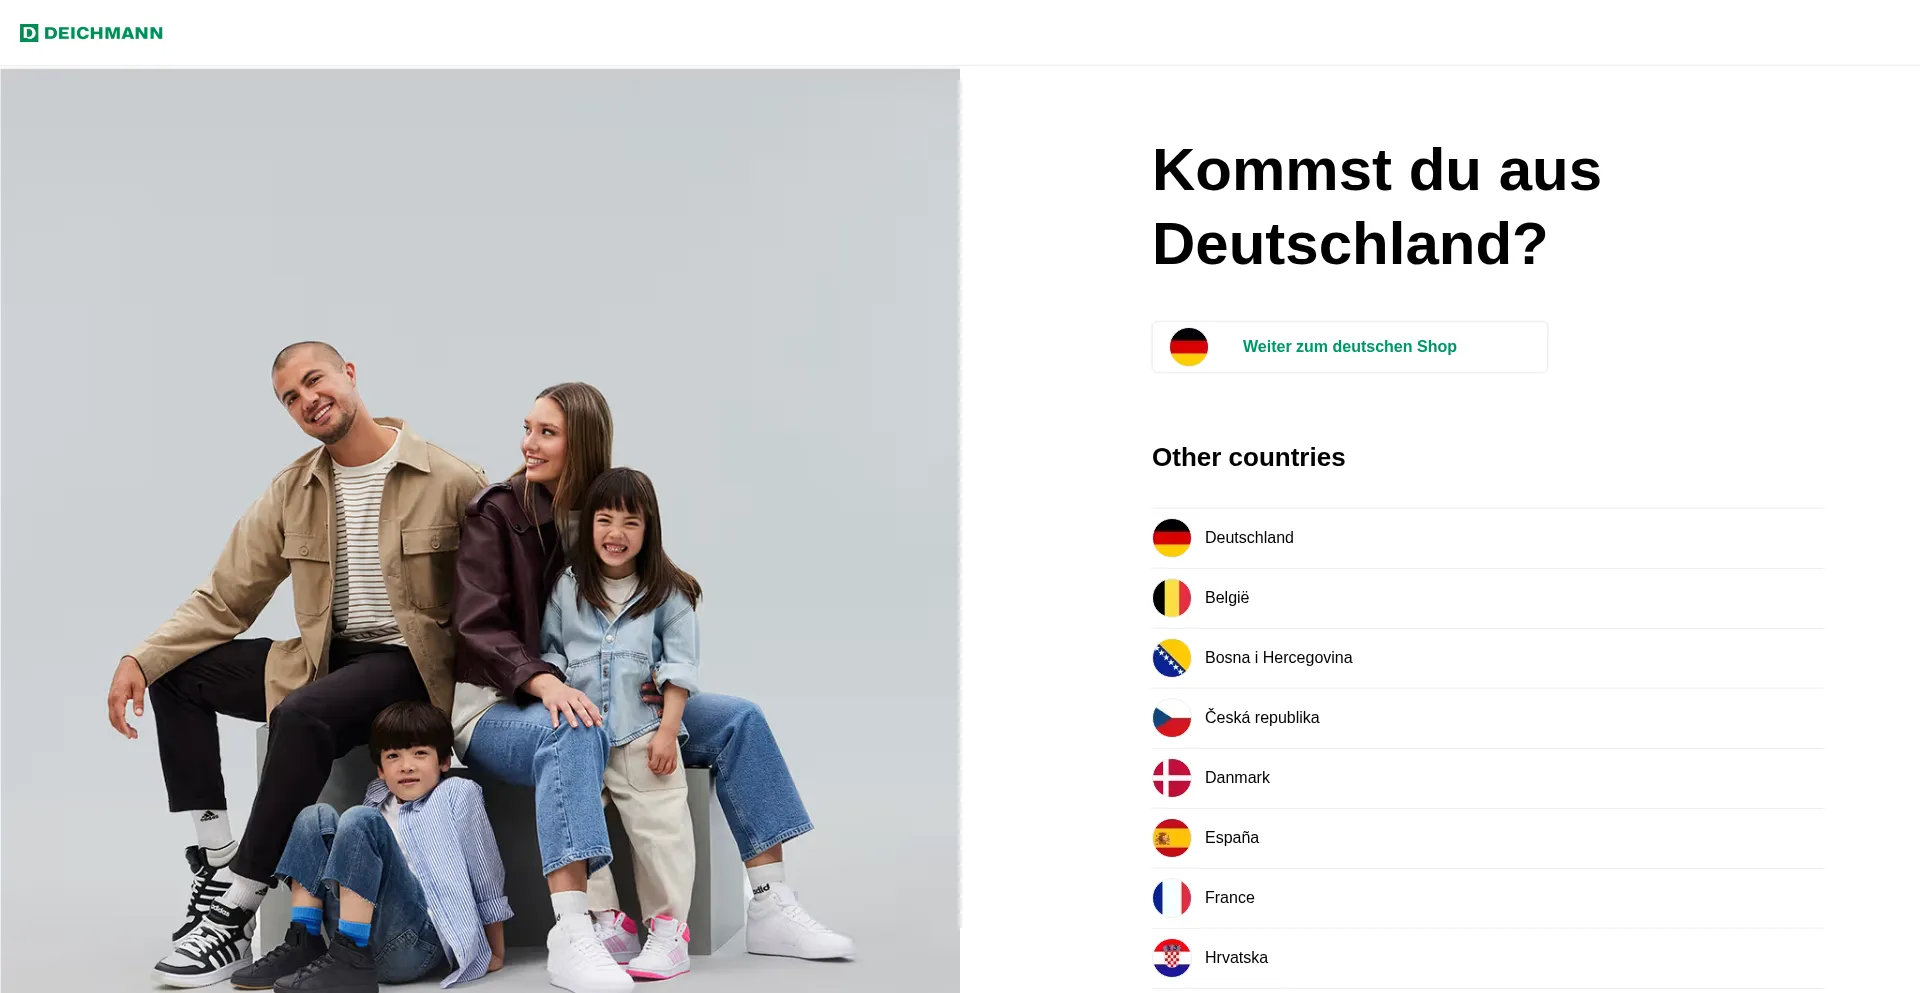This screenshot has width=1920, height=993.
Task: Choose Hrvatska from the list
Action: click(1488, 958)
